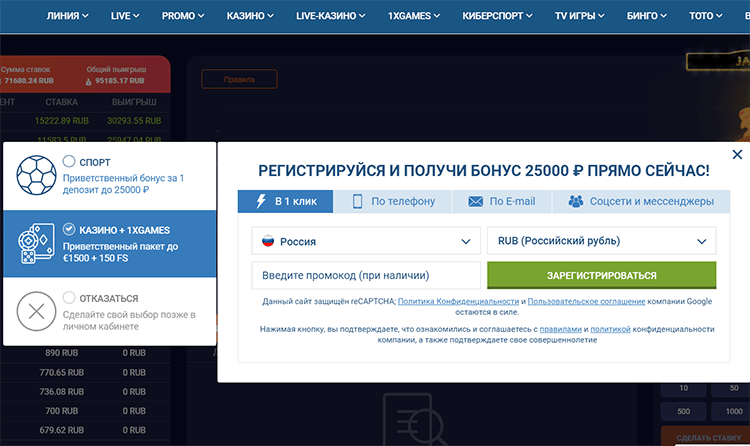This screenshot has height=446, width=750.
Task: Click the 15222.89 RUB stake value
Action: tap(62, 121)
